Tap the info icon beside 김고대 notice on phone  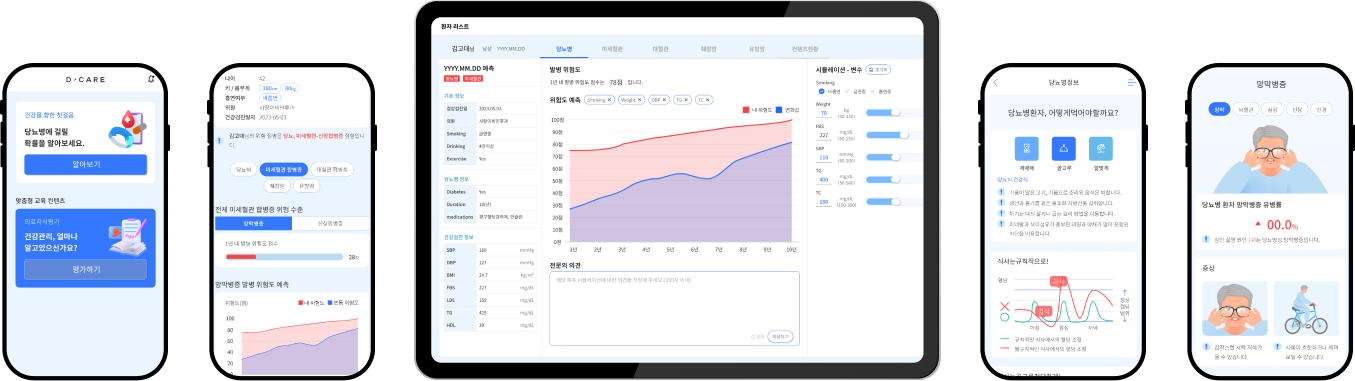[219, 141]
